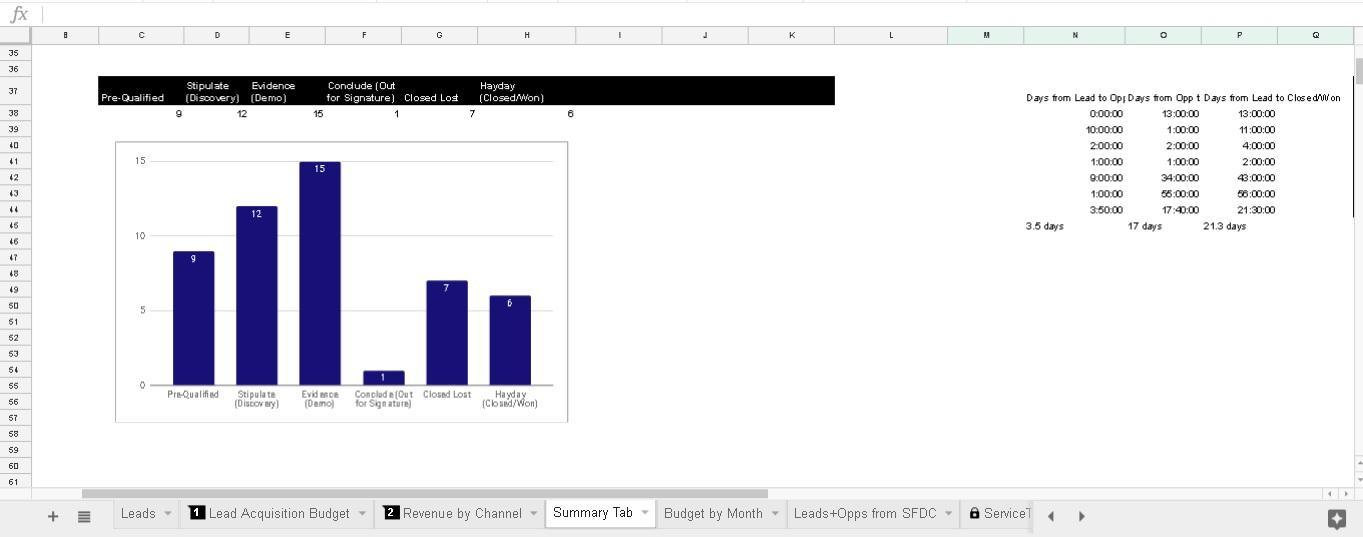
Task: Select column H header
Action: coord(527,35)
